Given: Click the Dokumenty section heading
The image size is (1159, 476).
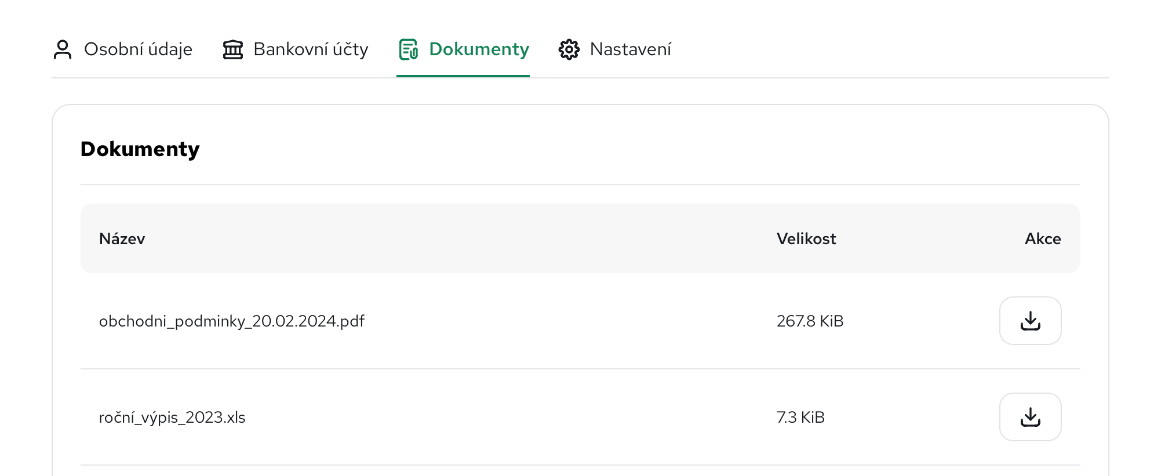Looking at the screenshot, I should [140, 149].
